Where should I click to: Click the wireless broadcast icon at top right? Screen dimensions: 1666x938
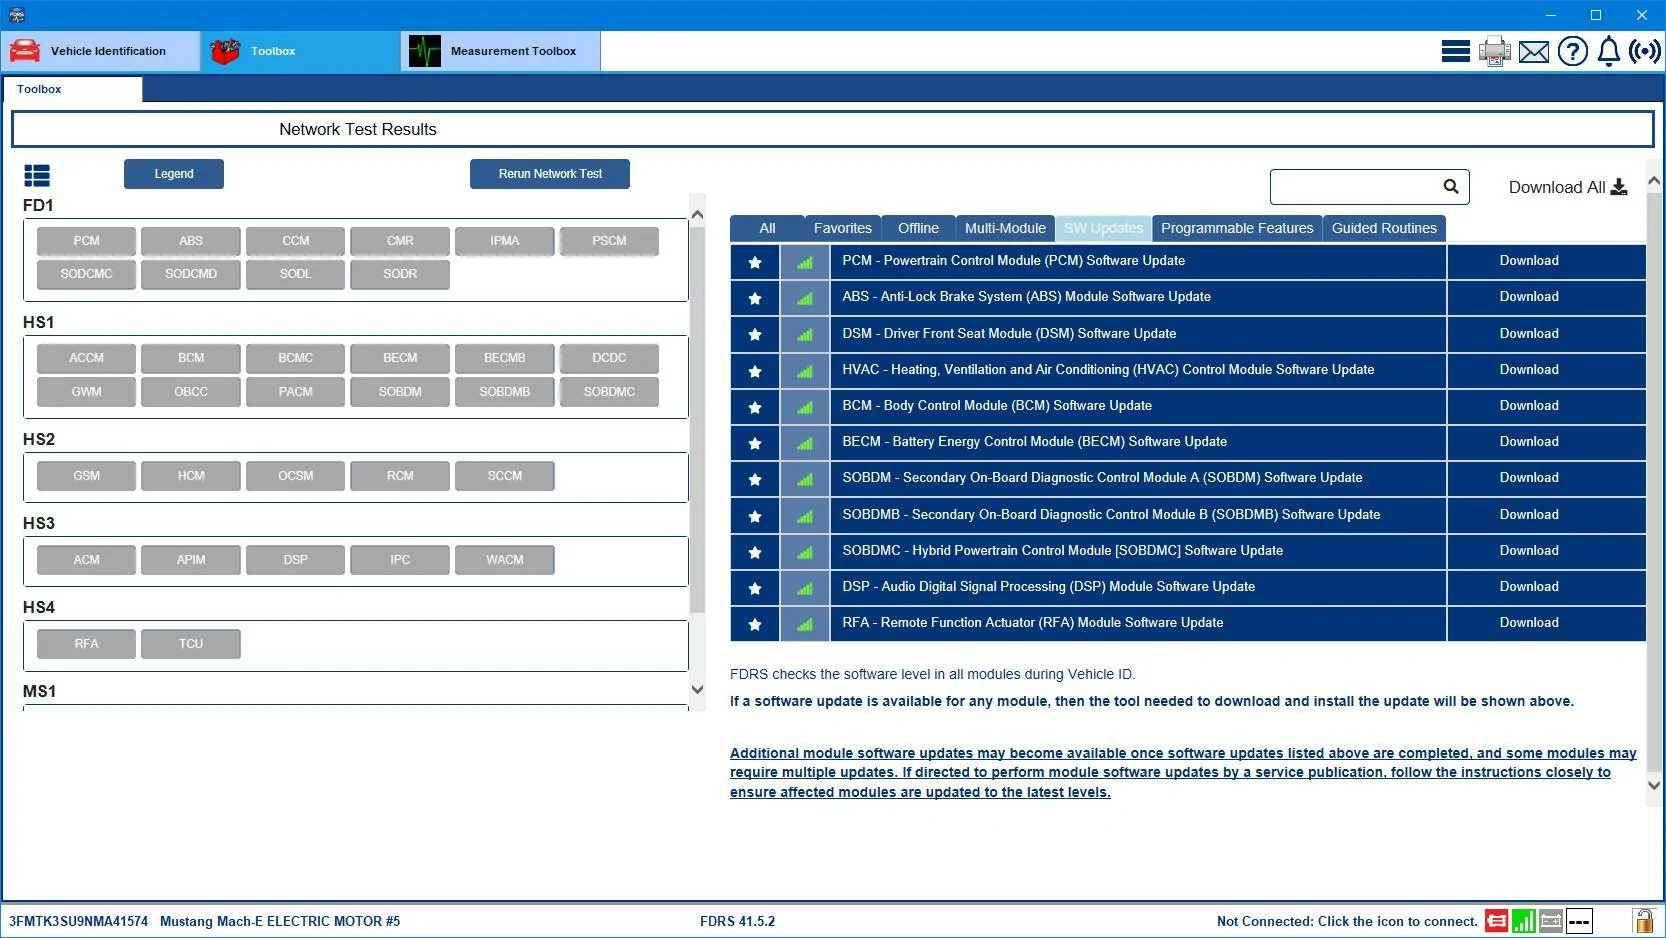[1645, 51]
